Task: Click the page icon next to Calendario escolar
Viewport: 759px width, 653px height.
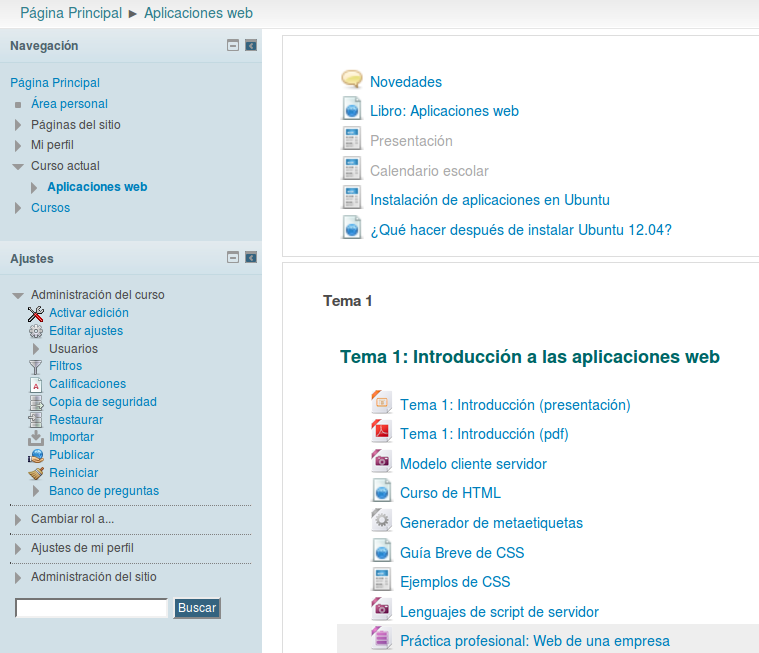Action: pos(352,168)
